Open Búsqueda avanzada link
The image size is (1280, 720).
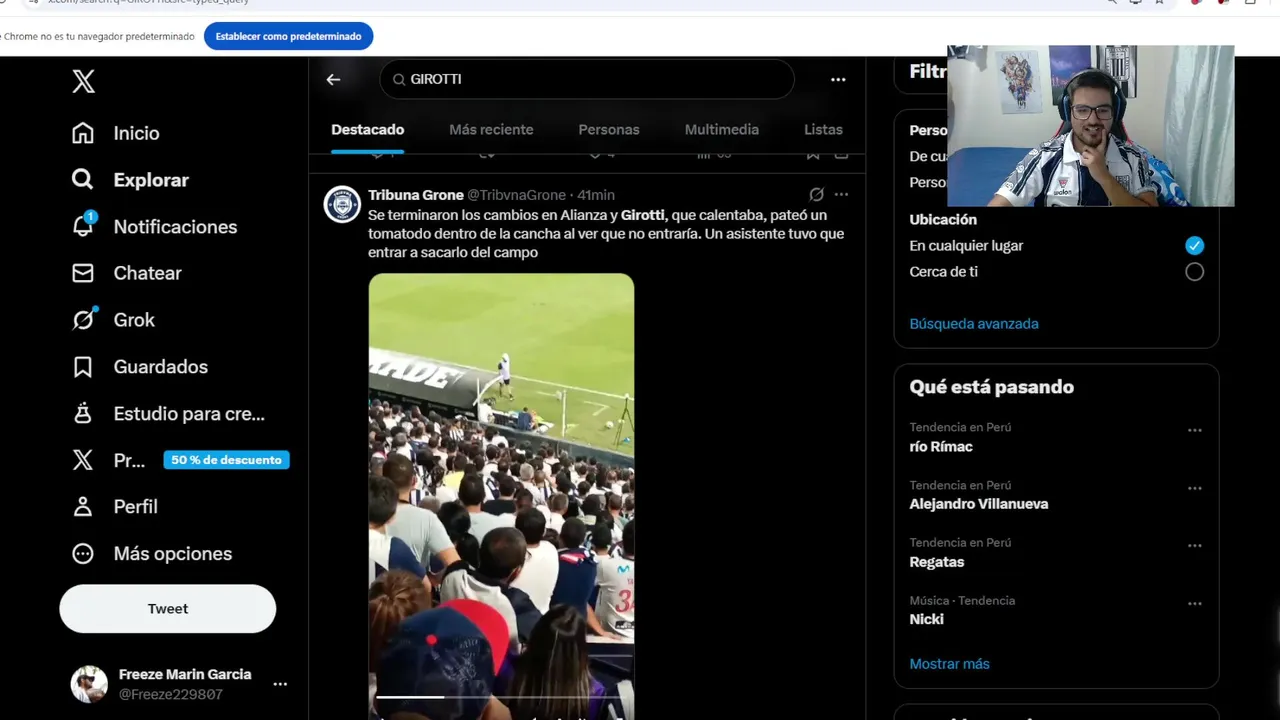point(974,324)
